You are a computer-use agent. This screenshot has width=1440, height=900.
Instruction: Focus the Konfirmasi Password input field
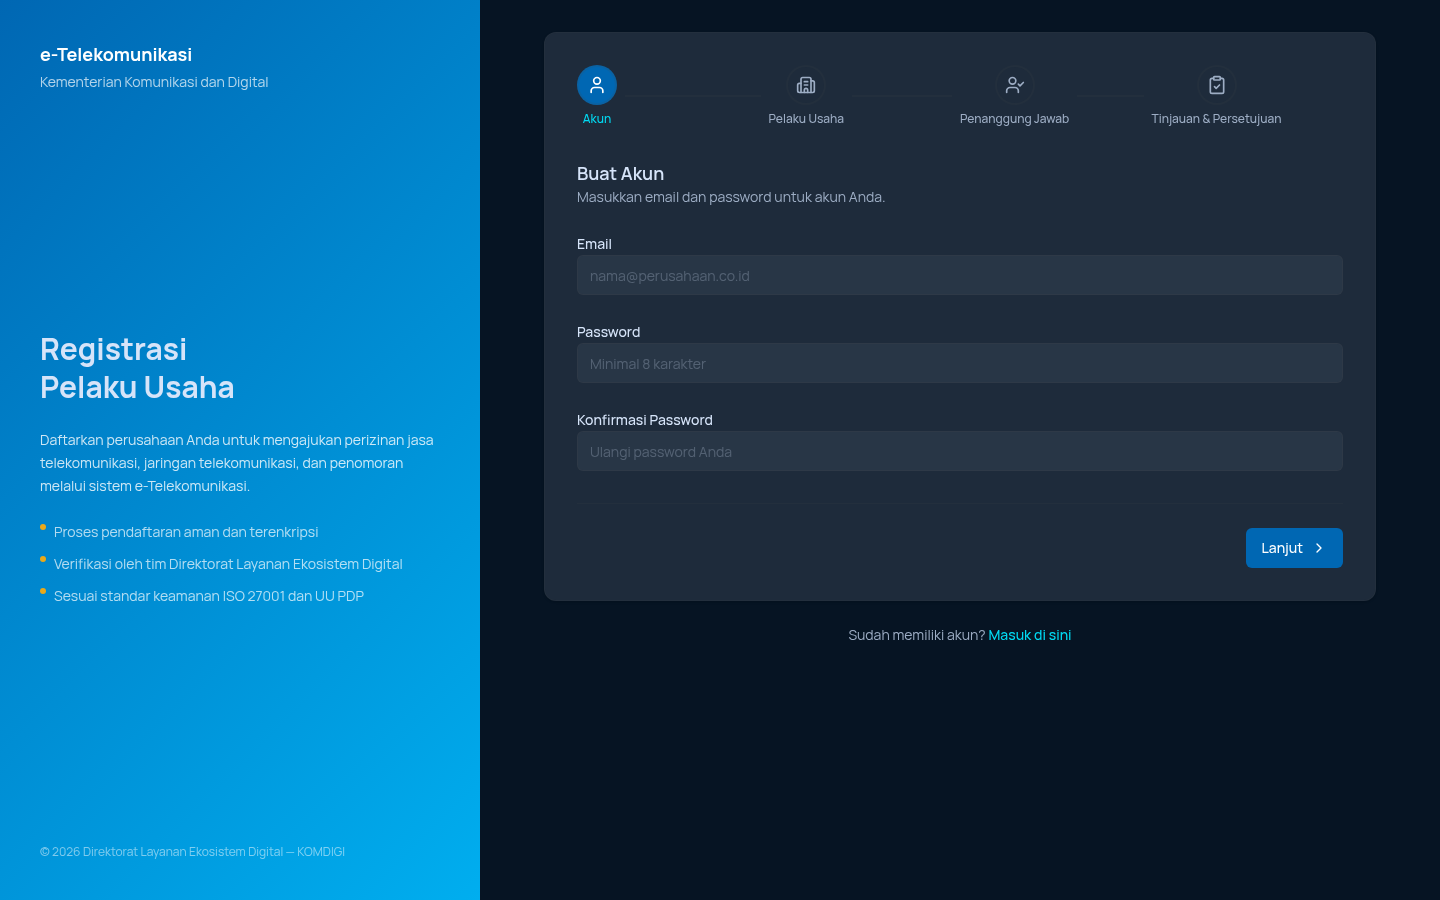pos(960,451)
